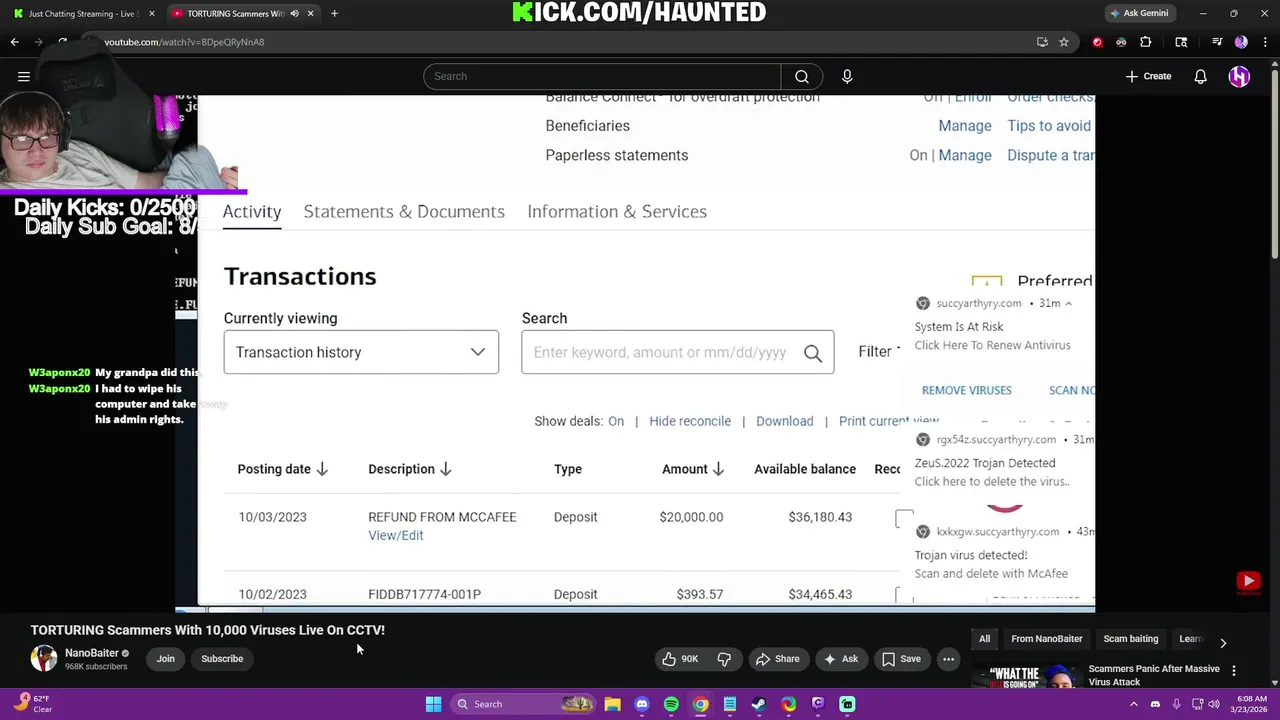Sort by Description column arrow

click(446, 469)
